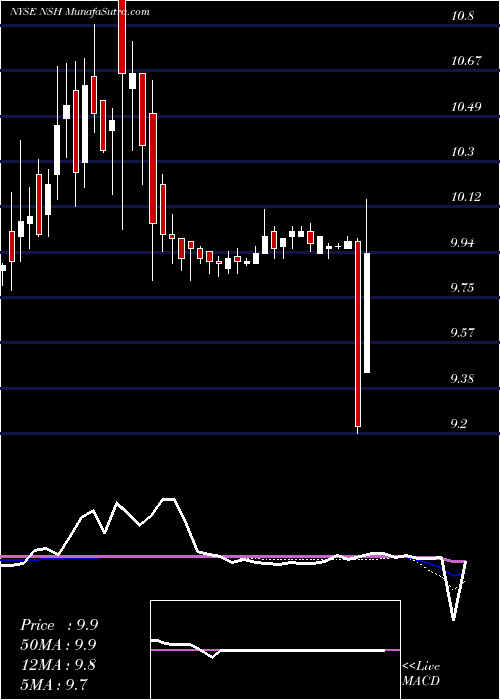Click the 5MA : 9.7 readout
The height and width of the screenshot is (700, 500).
pos(54,684)
